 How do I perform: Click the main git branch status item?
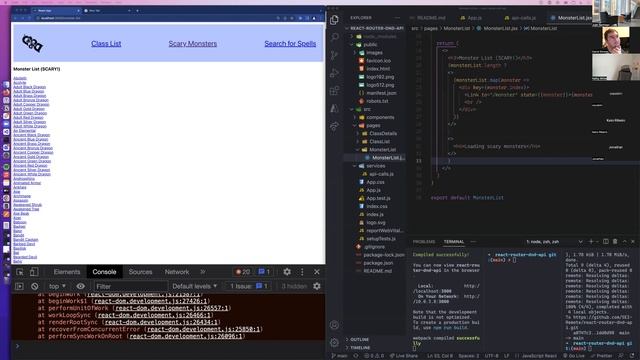coord(340,356)
